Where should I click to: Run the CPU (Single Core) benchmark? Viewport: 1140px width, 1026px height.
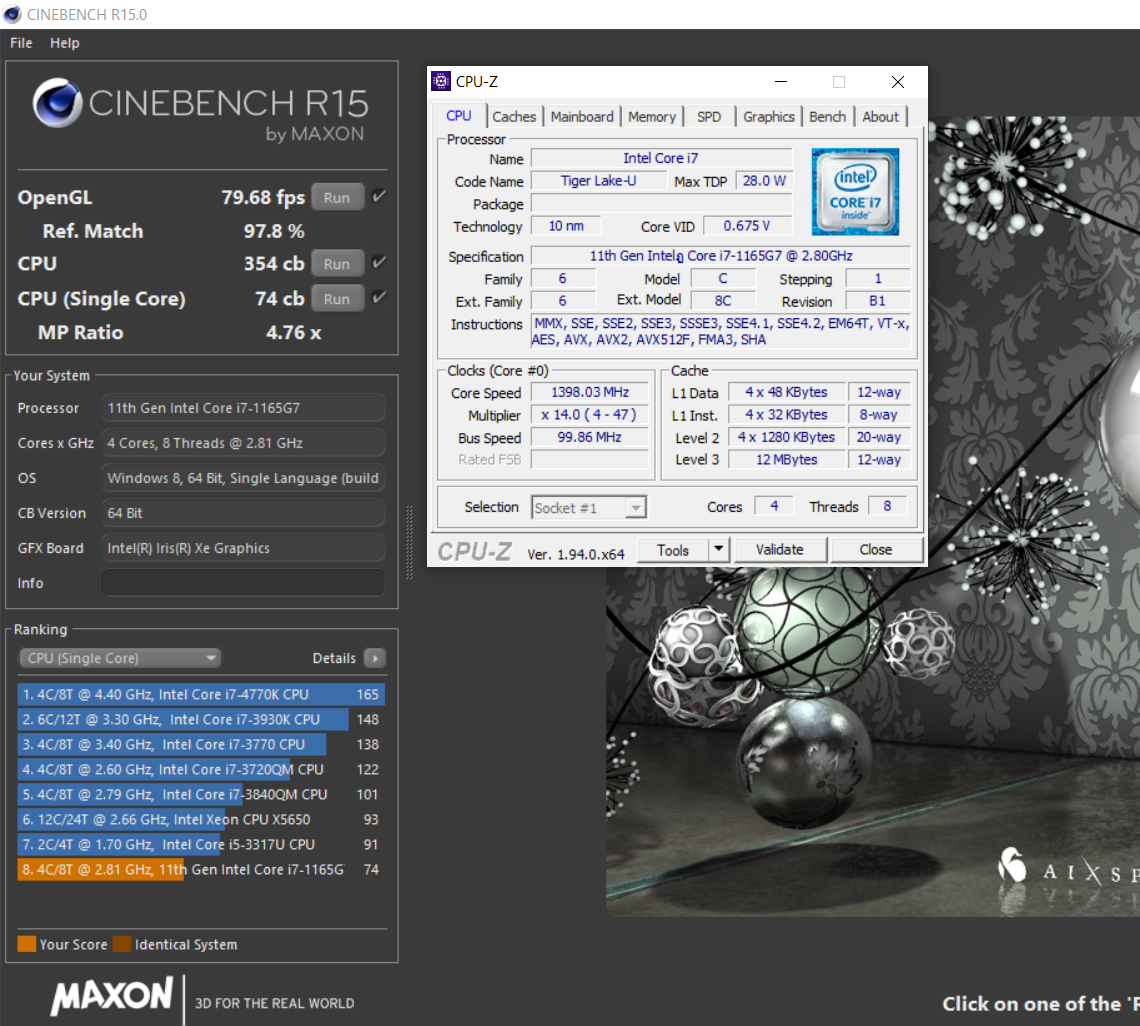pos(337,298)
